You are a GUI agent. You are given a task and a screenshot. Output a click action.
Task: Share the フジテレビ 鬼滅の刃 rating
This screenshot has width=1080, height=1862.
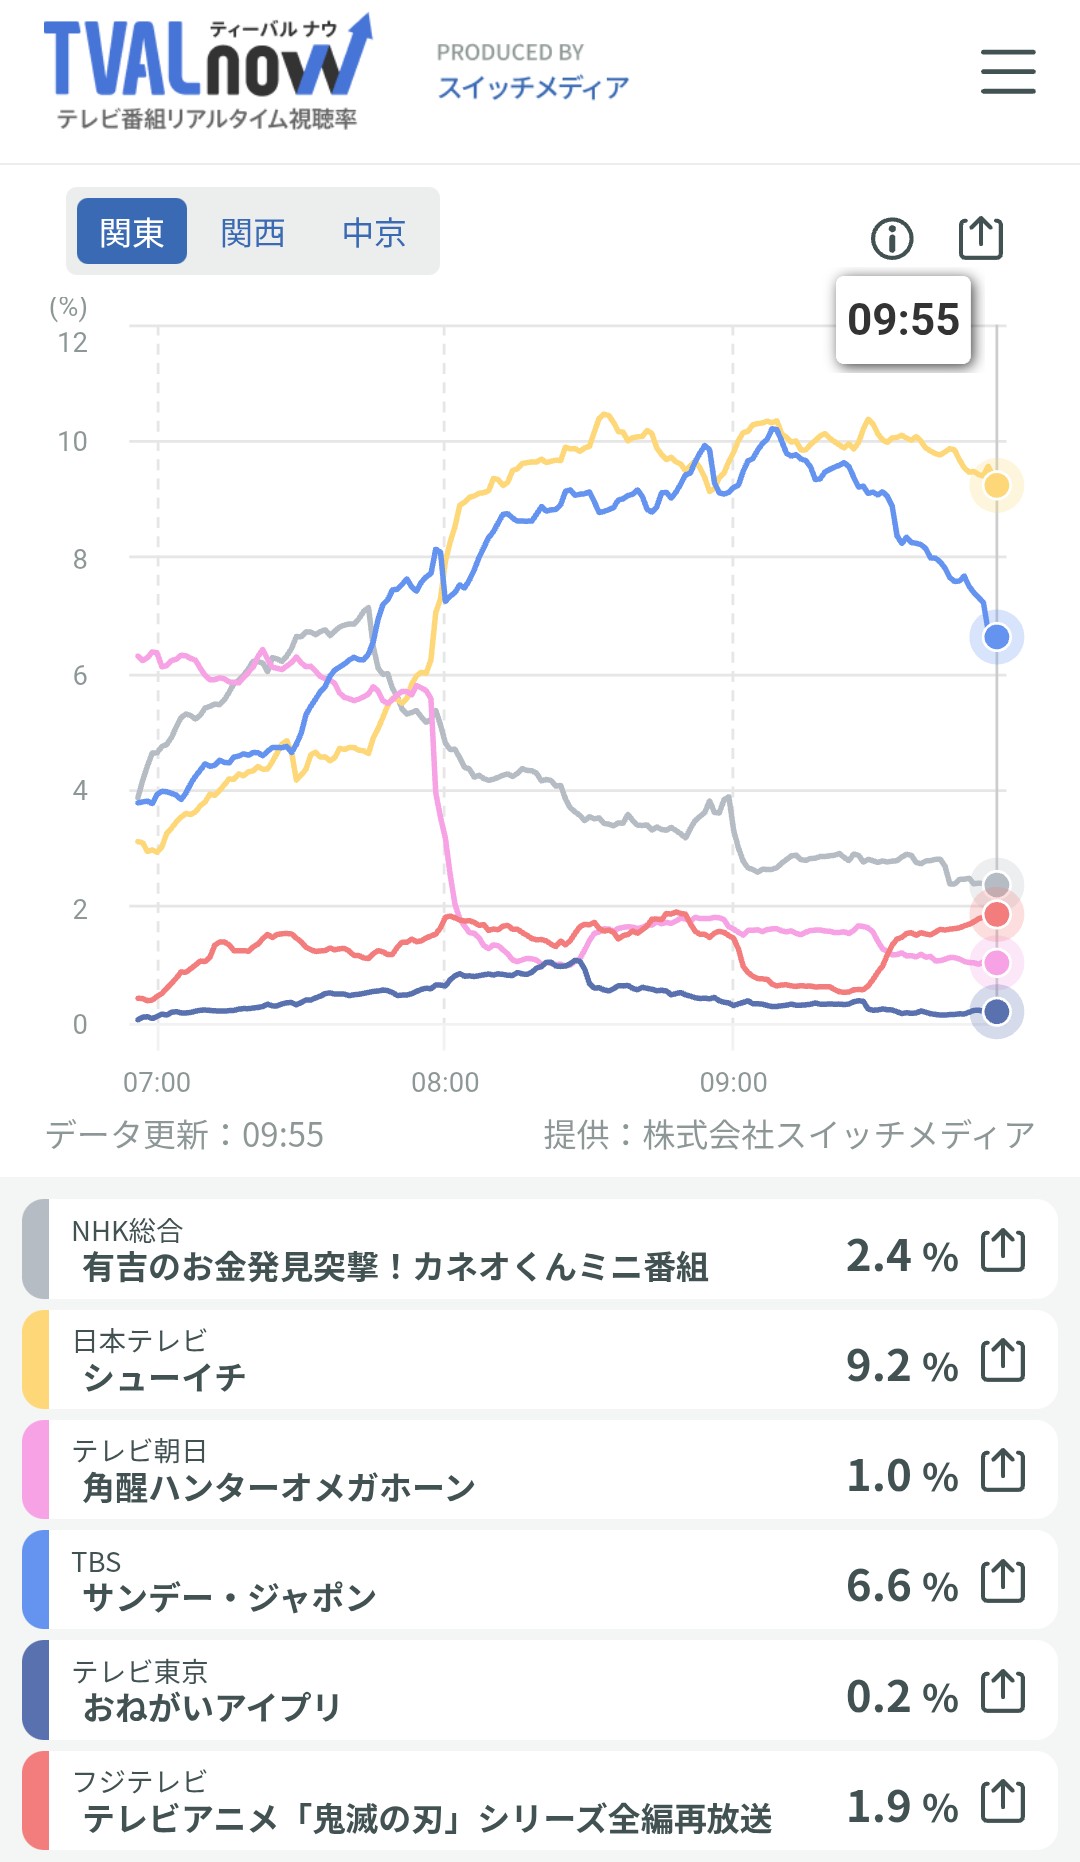(1003, 1802)
